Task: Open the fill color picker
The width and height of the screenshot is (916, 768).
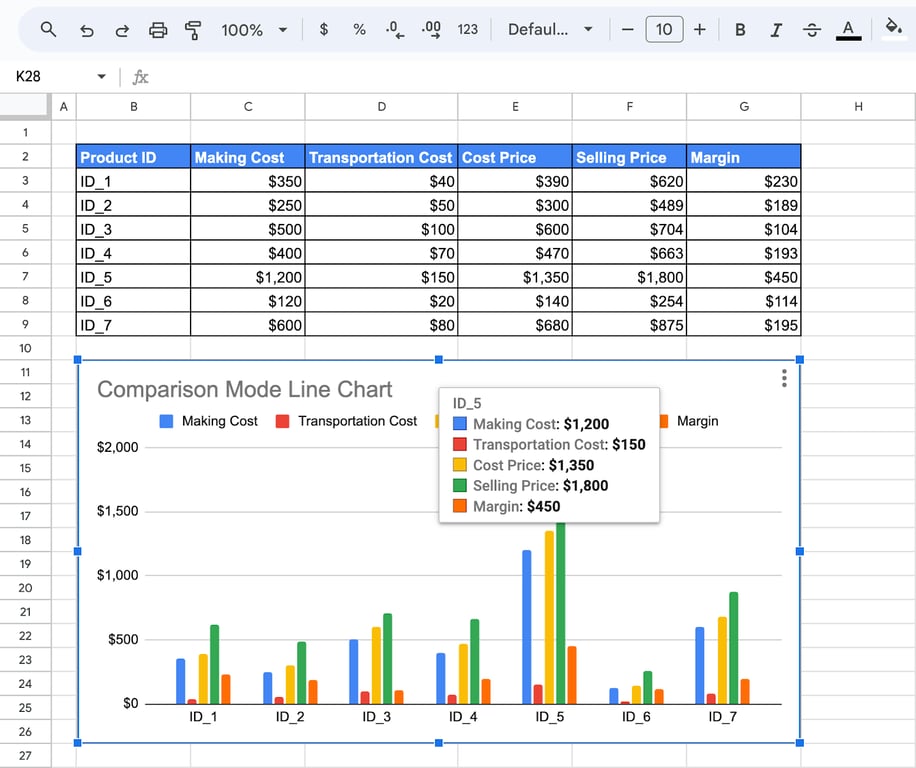Action: tap(893, 29)
